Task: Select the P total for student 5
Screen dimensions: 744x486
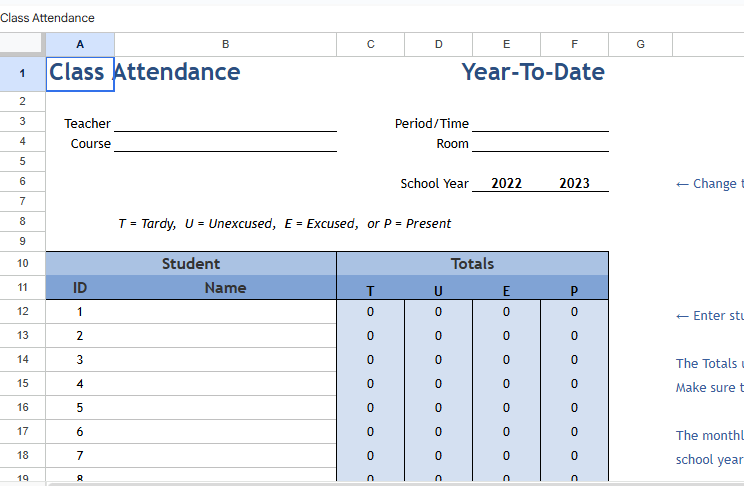Action: (x=574, y=408)
